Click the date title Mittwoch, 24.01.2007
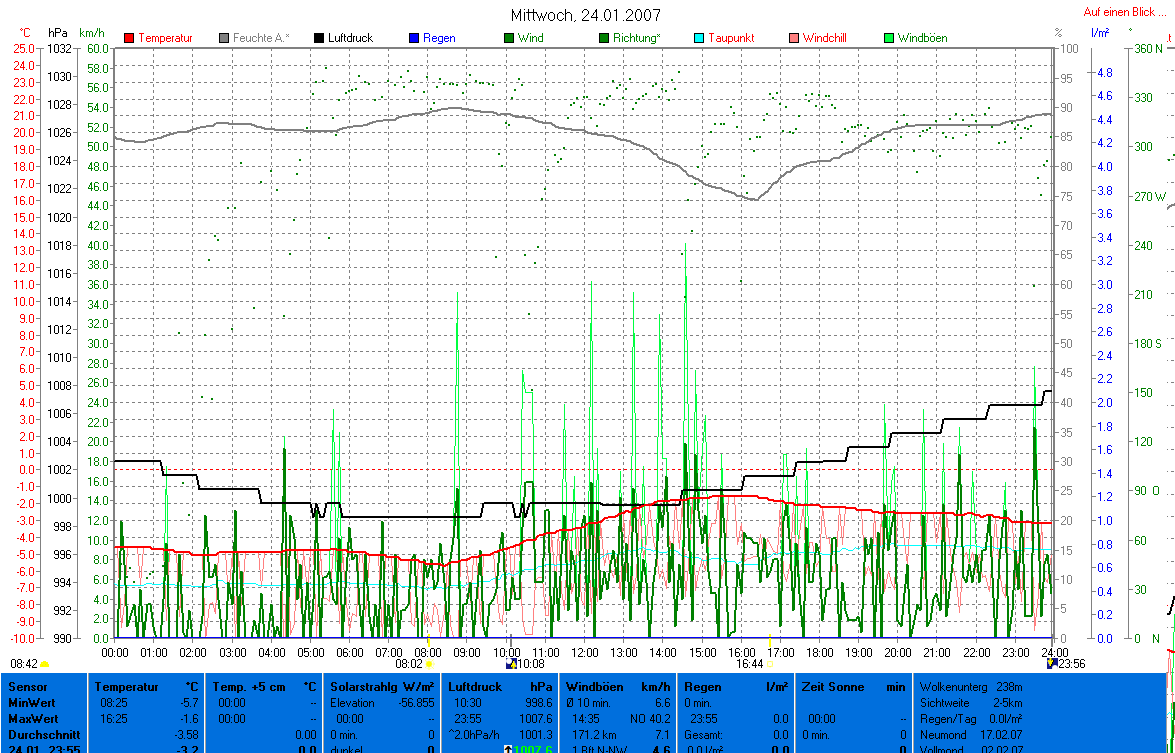1175x753 pixels. tap(585, 15)
